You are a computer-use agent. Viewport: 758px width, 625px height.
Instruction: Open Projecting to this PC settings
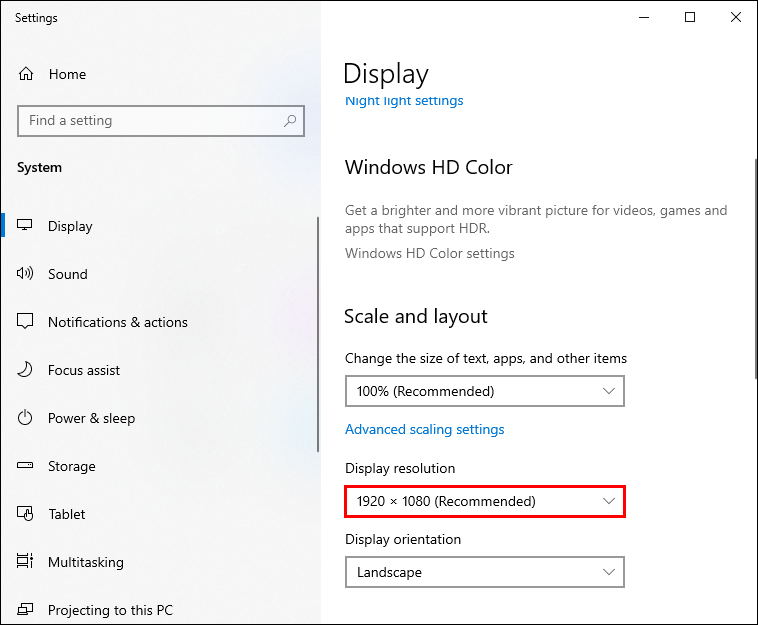click(112, 610)
